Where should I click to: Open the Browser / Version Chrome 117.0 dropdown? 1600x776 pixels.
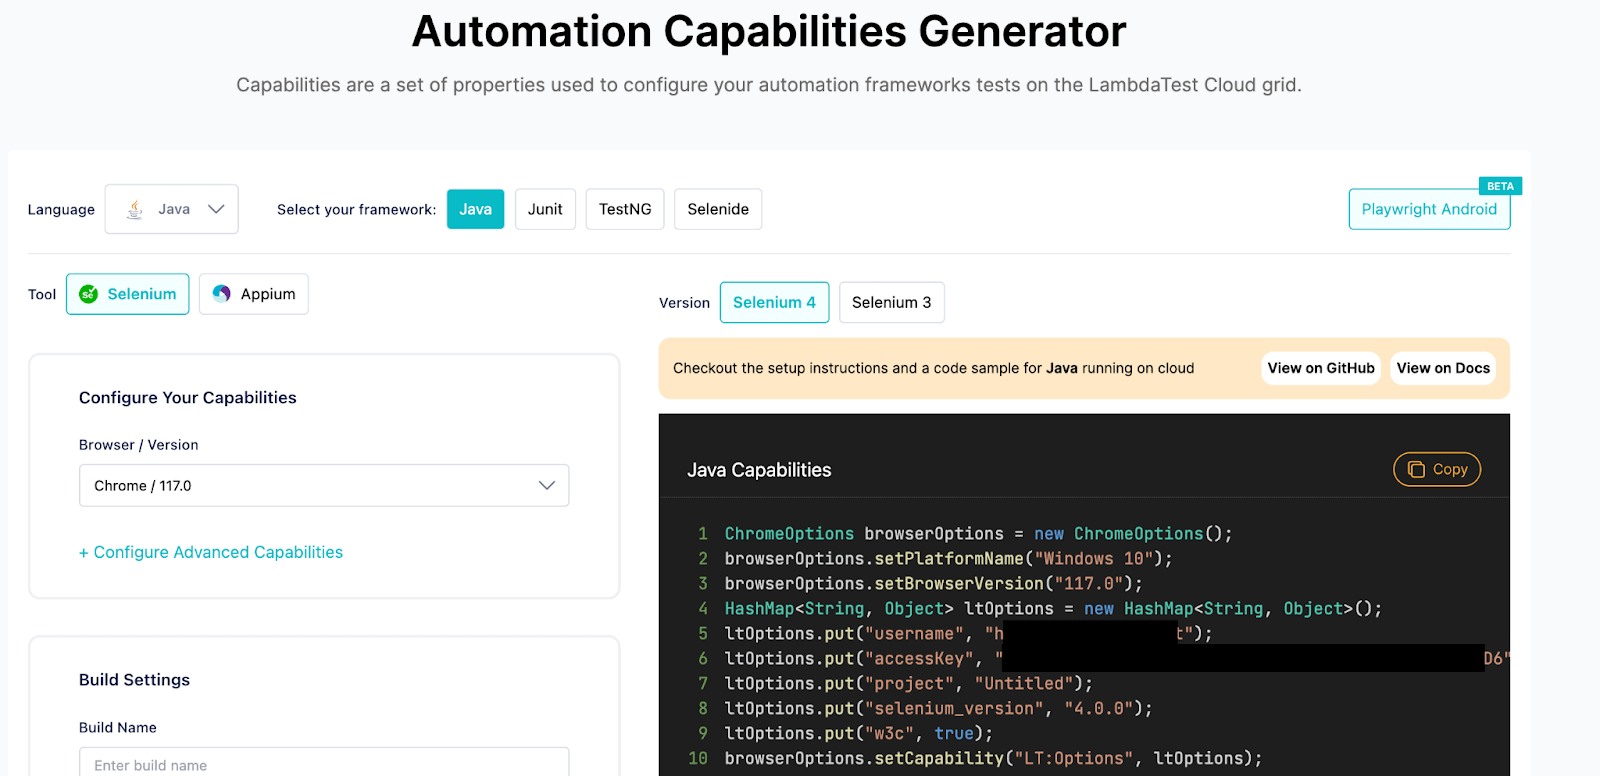pos(324,485)
